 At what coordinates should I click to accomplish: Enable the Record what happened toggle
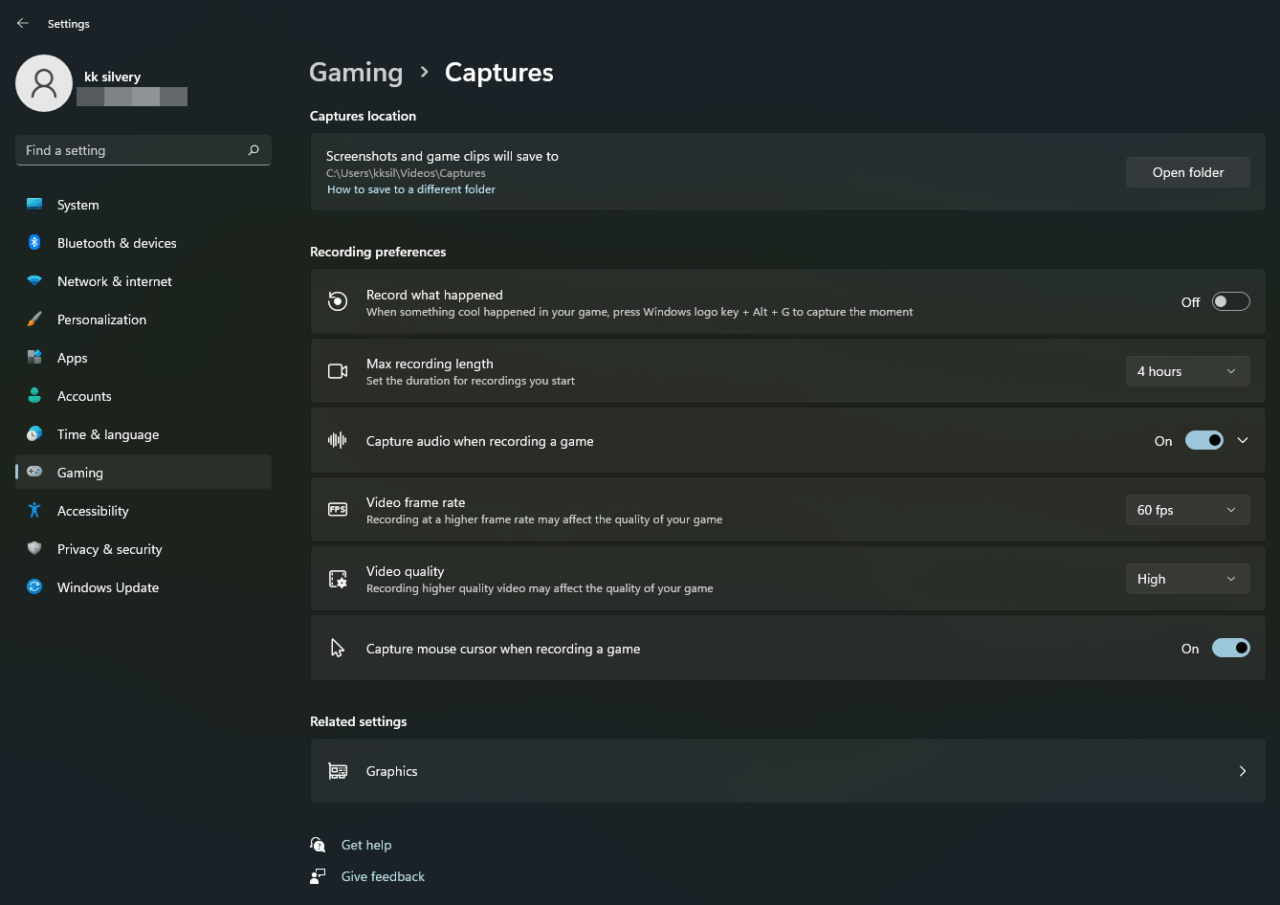(1230, 302)
